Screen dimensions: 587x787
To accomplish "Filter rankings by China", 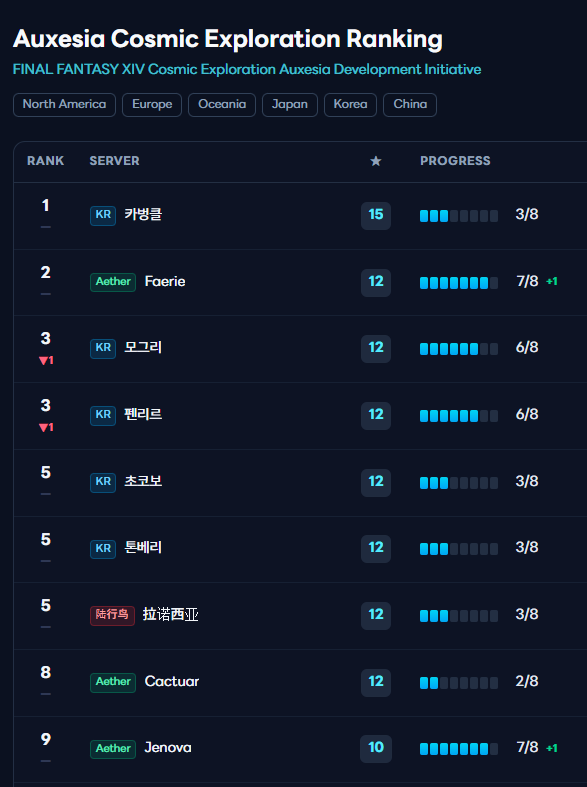I will pyautogui.click(x=410, y=104).
